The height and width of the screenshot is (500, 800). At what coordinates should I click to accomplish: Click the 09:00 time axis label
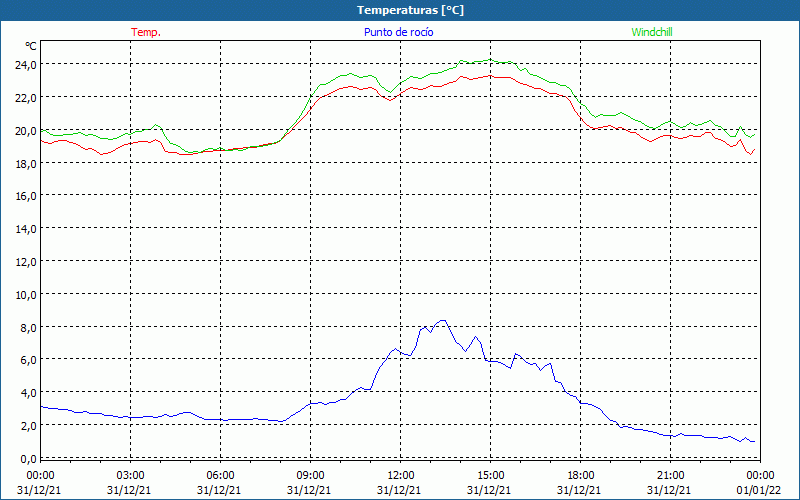click(x=310, y=475)
